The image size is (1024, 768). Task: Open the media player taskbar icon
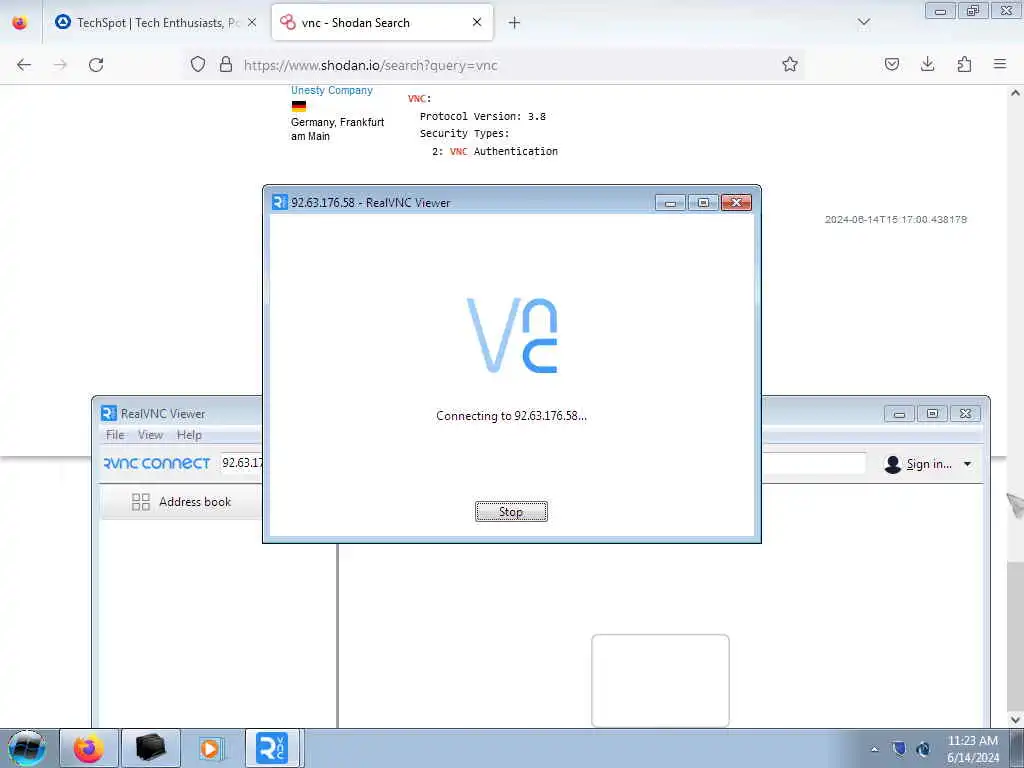pos(210,748)
